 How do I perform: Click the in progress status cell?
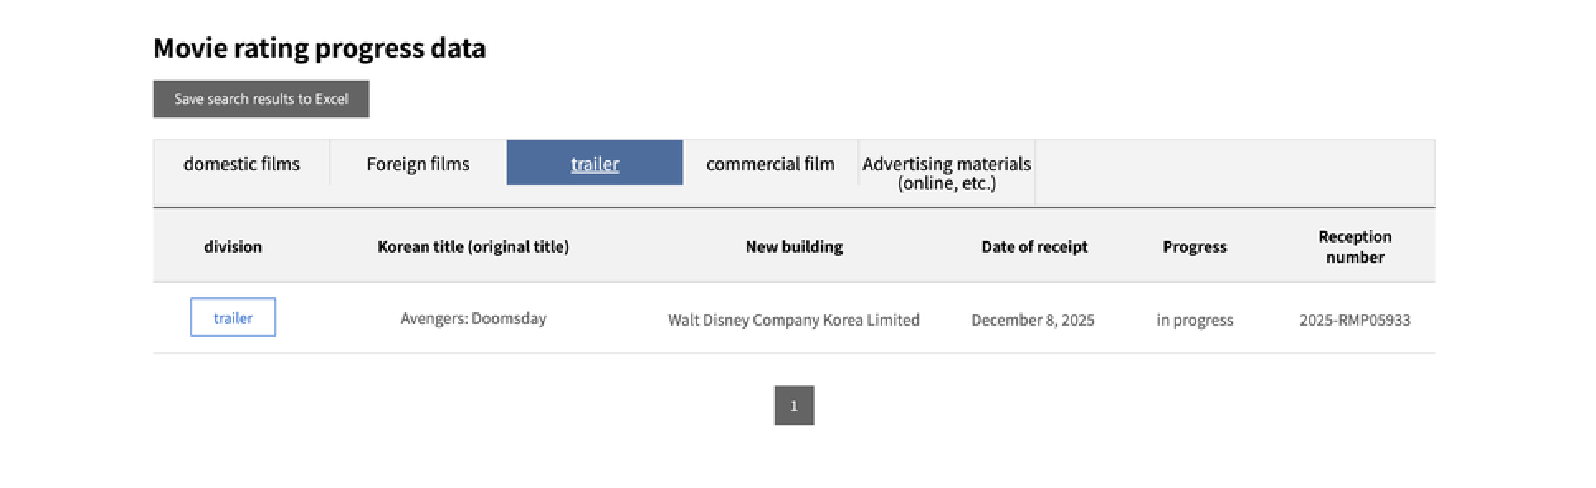[1195, 320]
